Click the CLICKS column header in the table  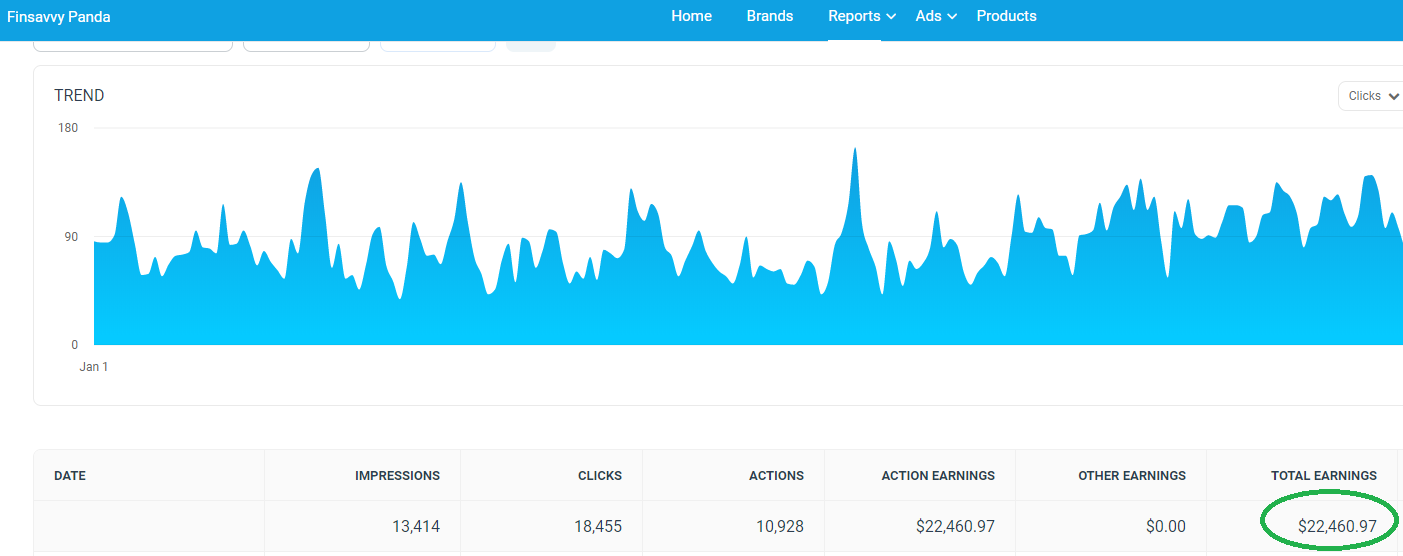click(x=599, y=476)
